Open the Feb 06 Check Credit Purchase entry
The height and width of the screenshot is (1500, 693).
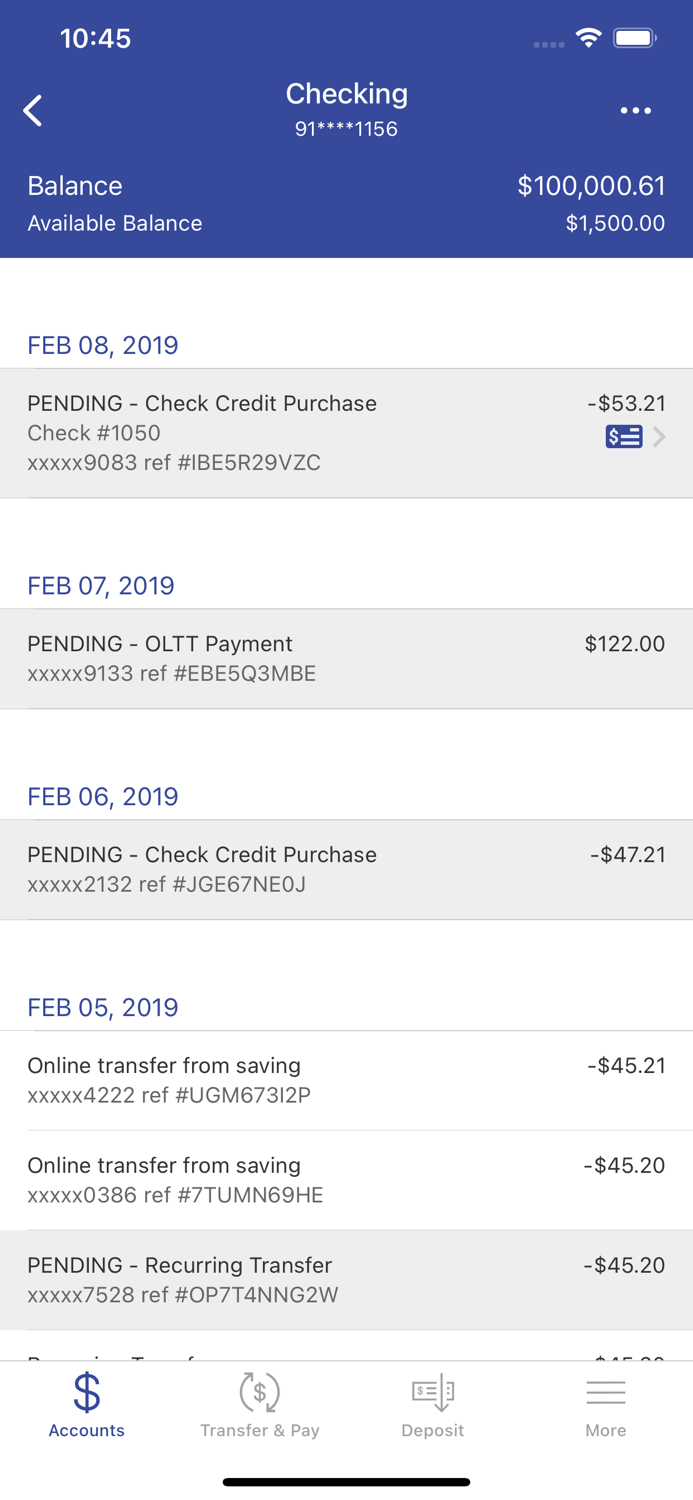(x=346, y=868)
